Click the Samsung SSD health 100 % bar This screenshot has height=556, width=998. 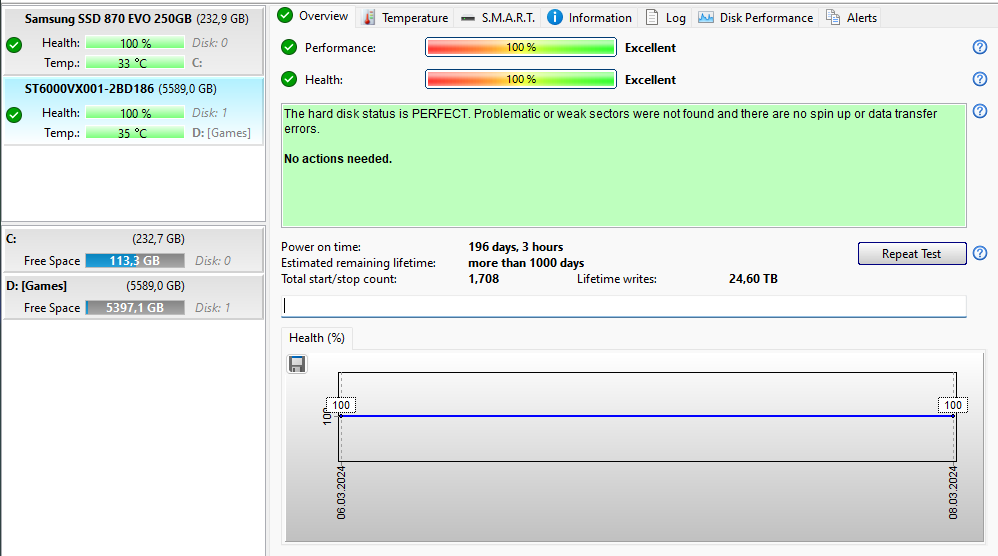135,43
